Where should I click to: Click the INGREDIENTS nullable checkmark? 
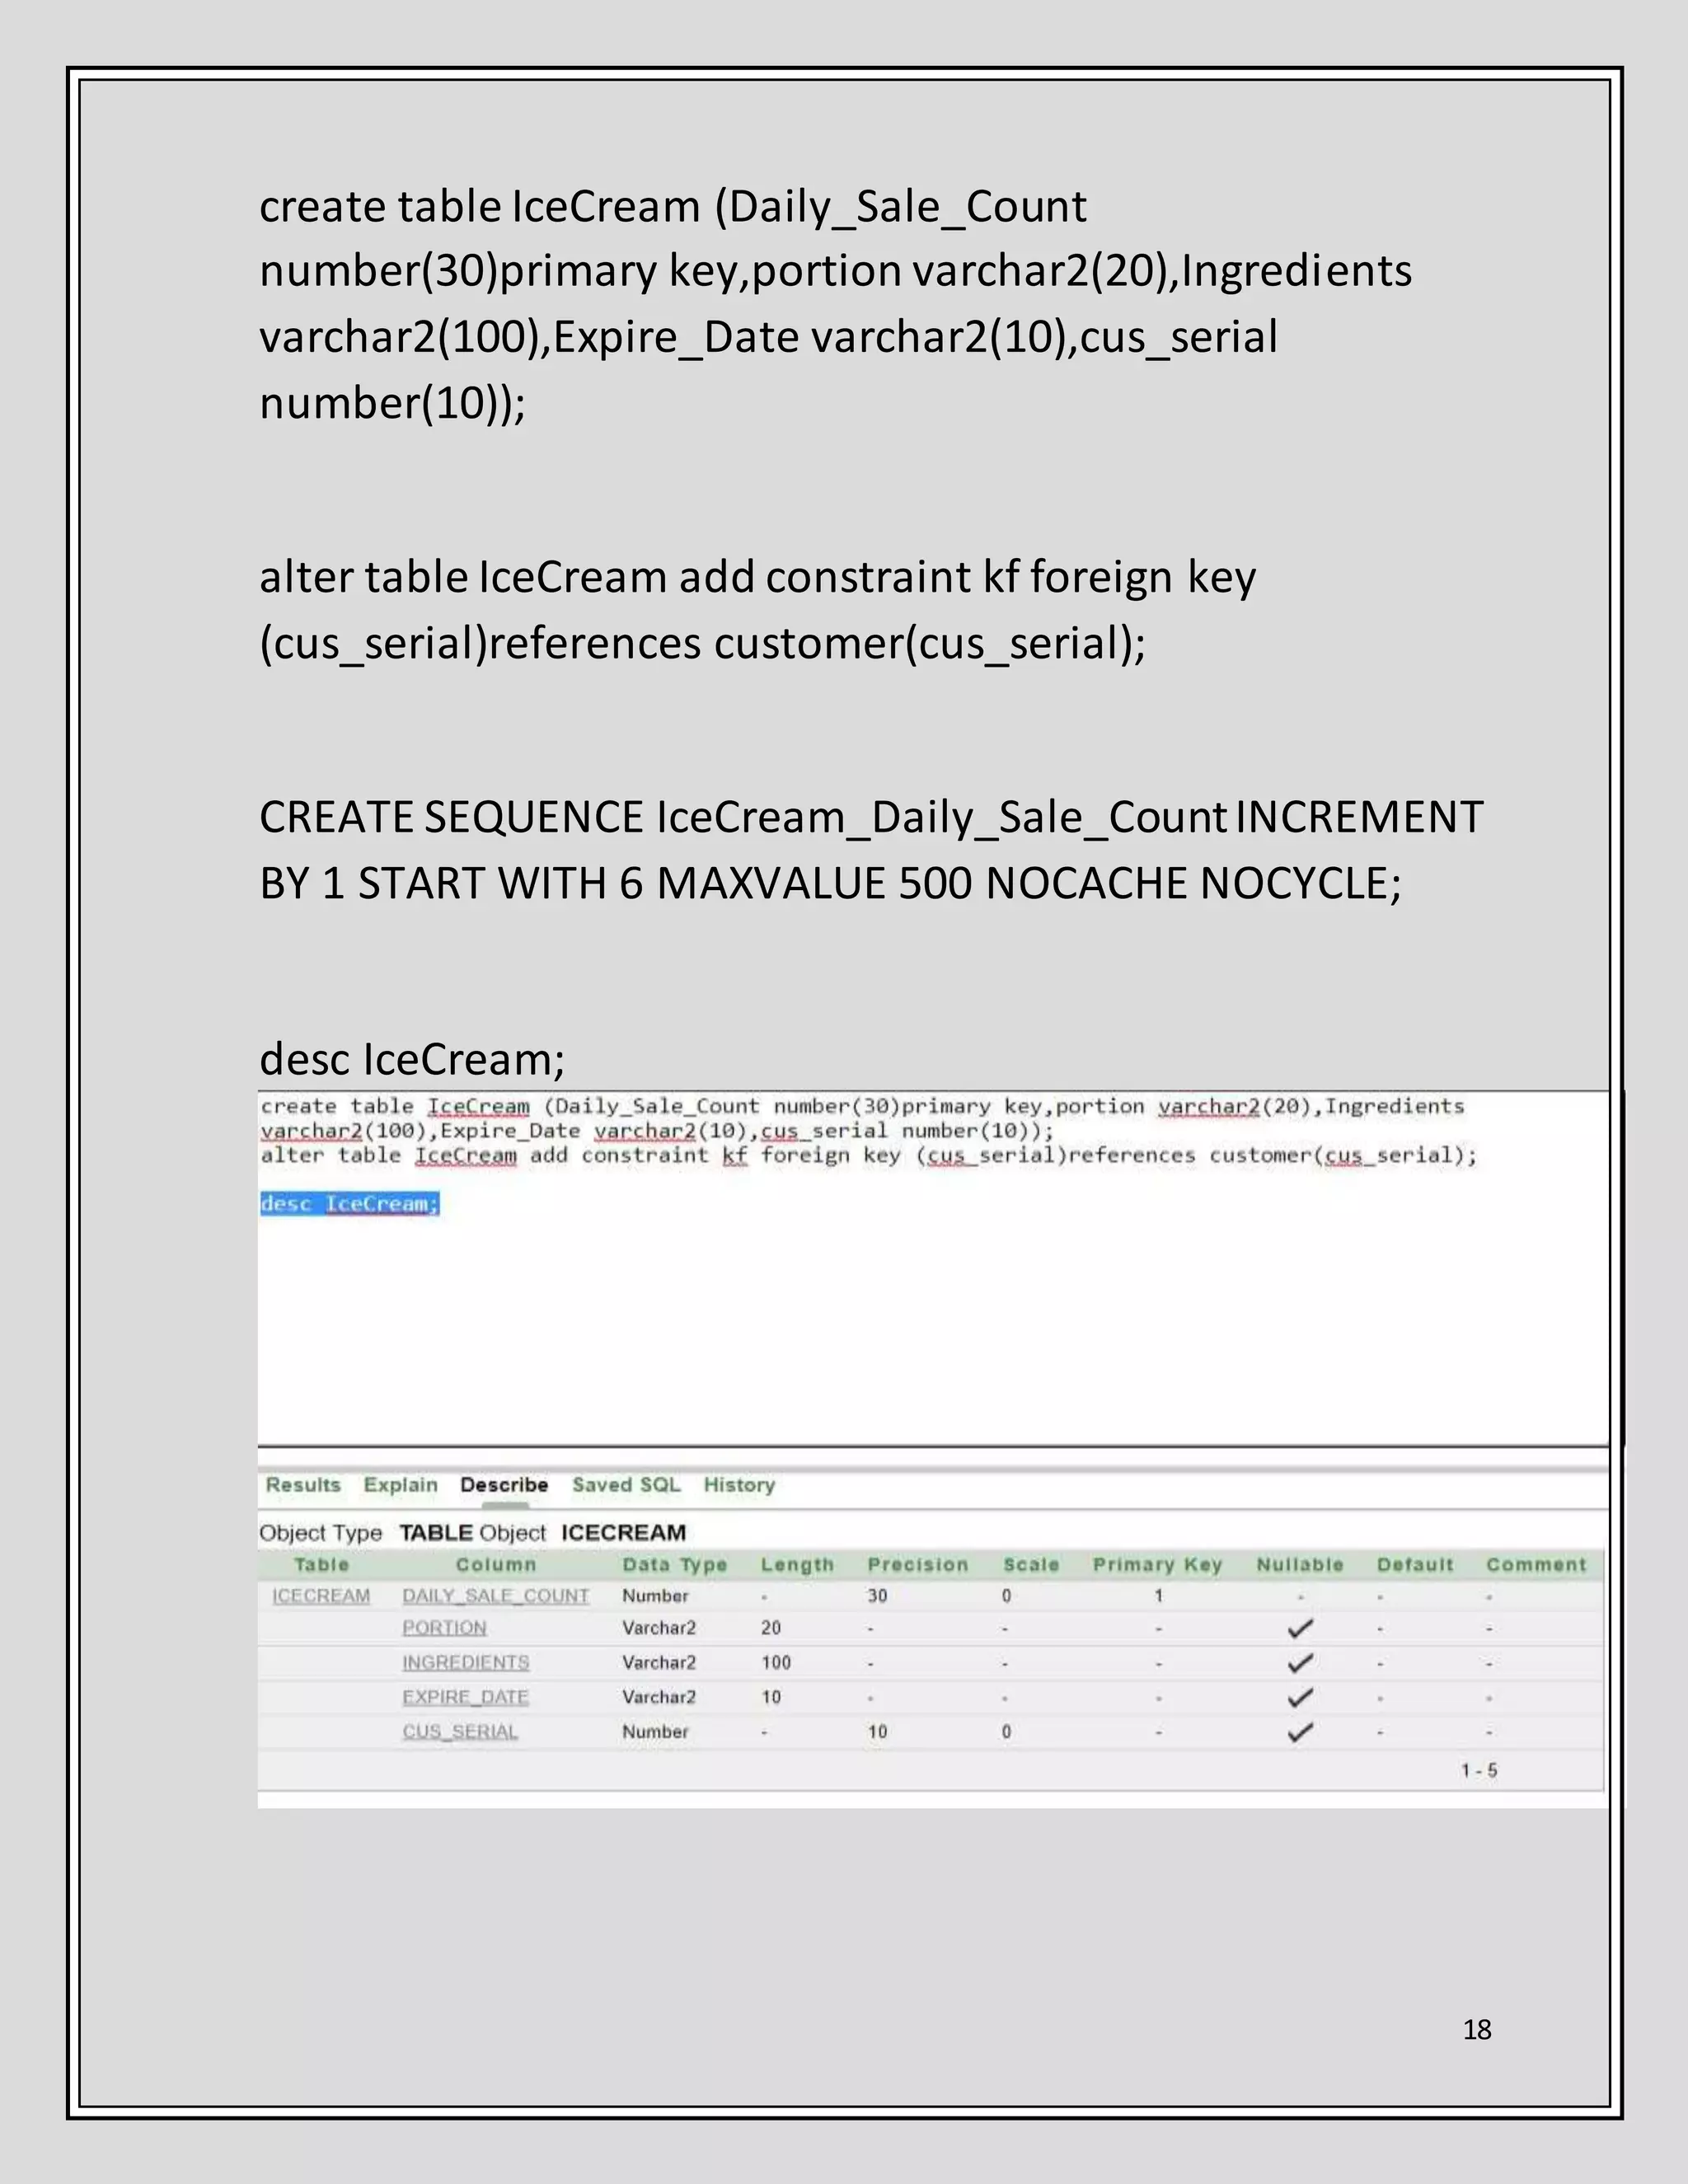pyautogui.click(x=1300, y=1663)
